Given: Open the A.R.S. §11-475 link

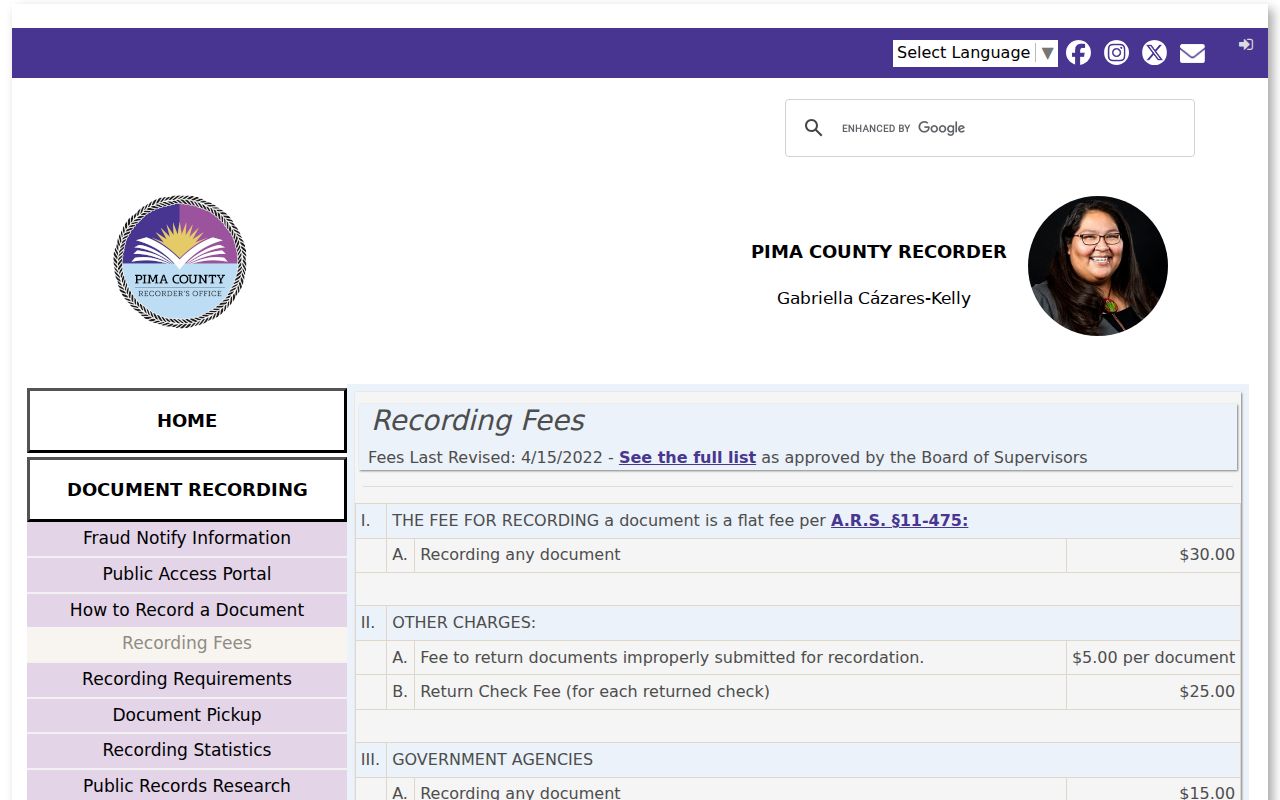Looking at the screenshot, I should [x=899, y=520].
